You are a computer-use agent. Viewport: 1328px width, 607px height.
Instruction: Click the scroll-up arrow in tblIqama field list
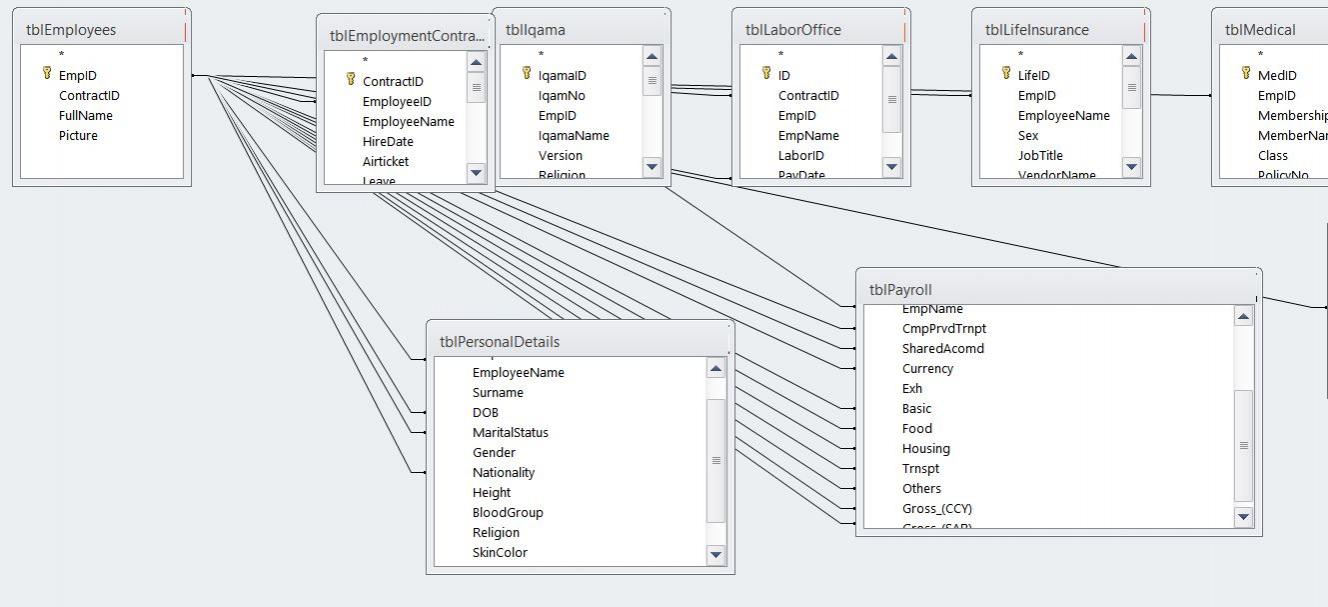point(651,57)
